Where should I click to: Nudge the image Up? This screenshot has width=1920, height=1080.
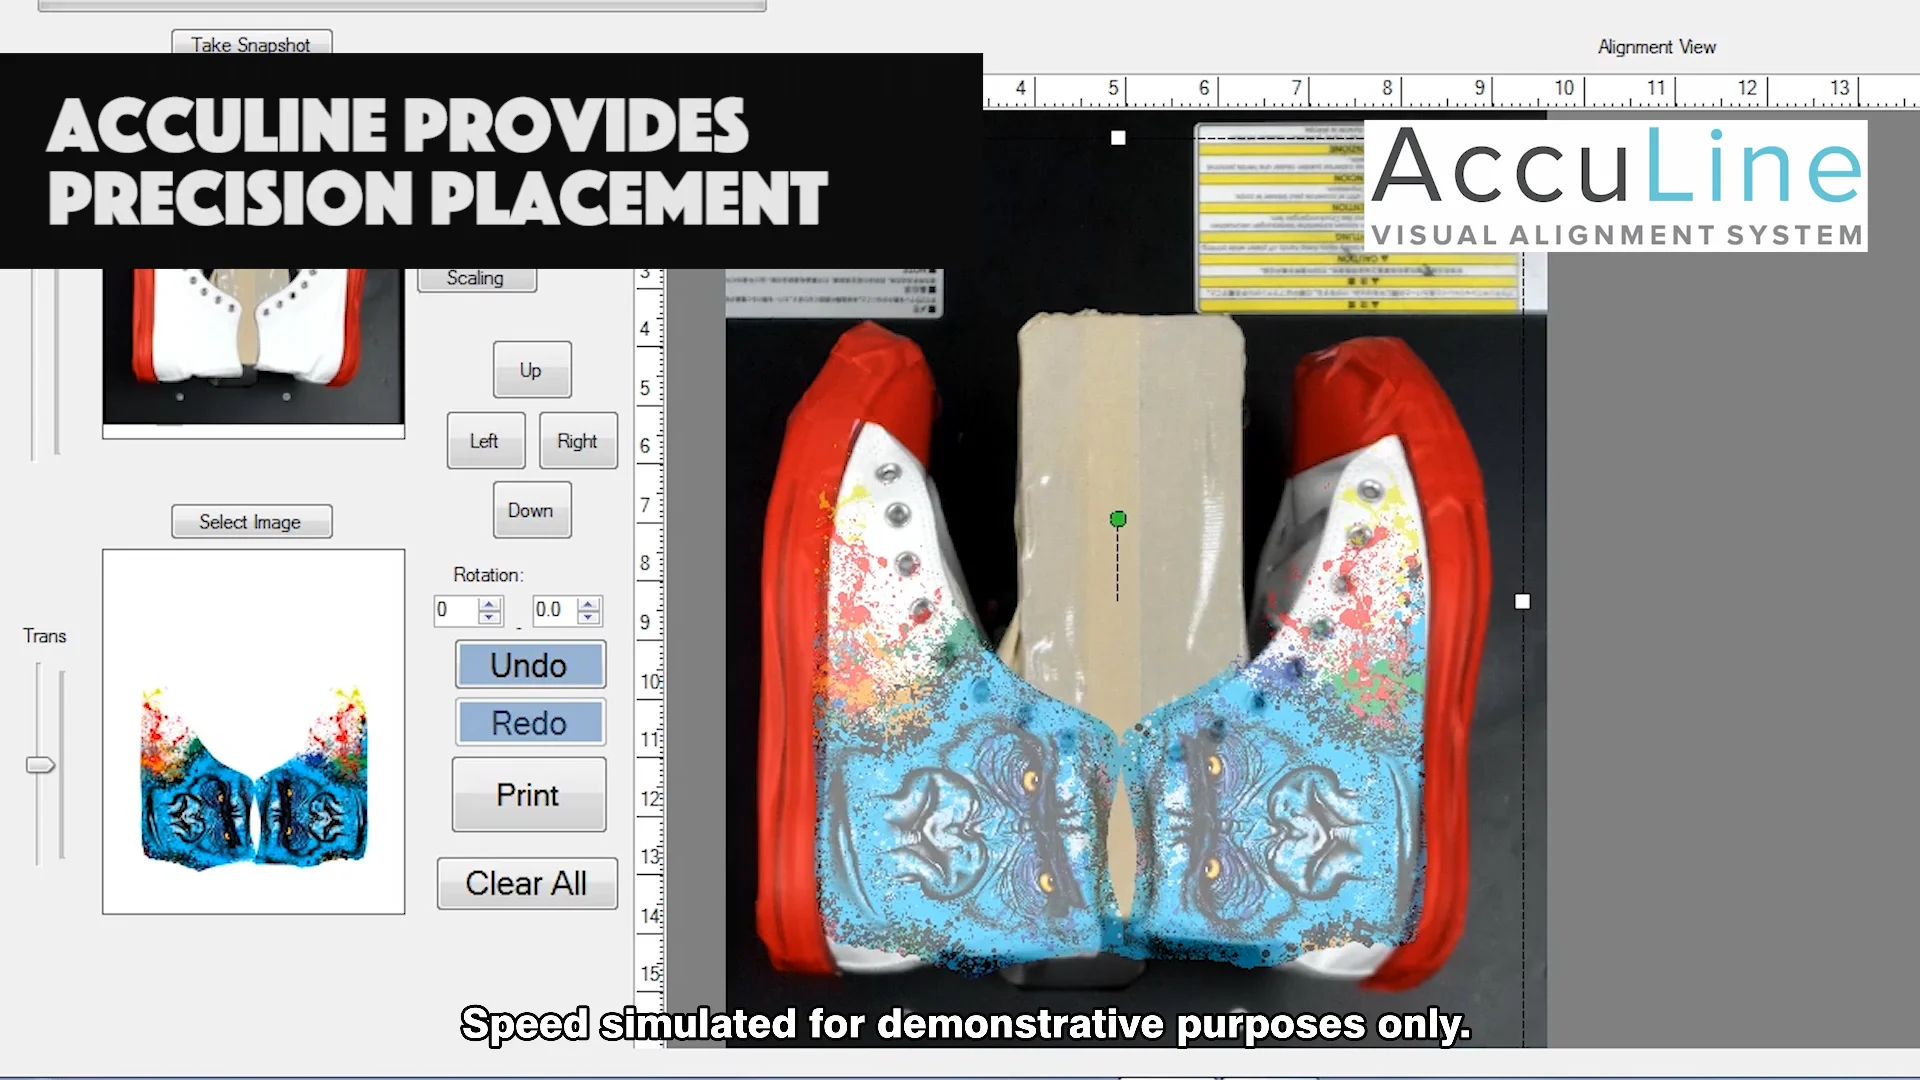coord(531,370)
